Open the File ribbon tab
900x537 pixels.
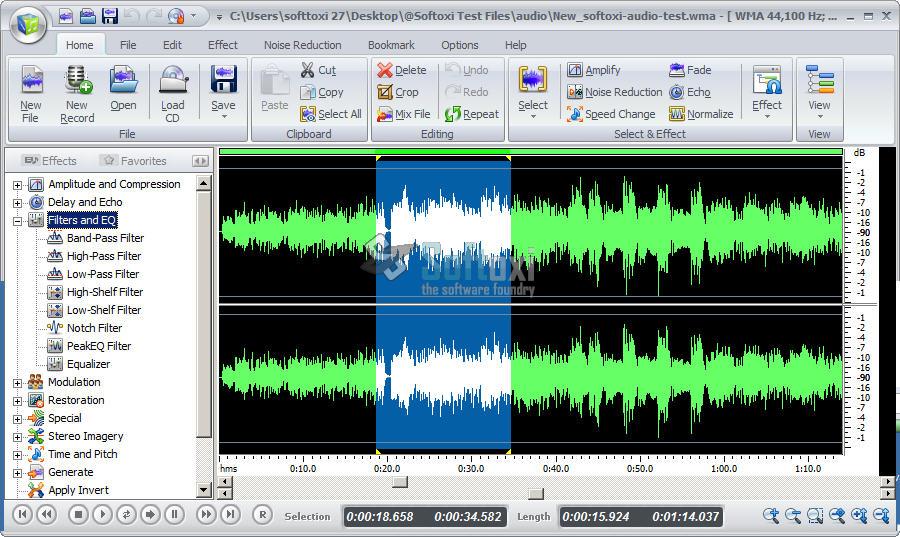point(128,45)
